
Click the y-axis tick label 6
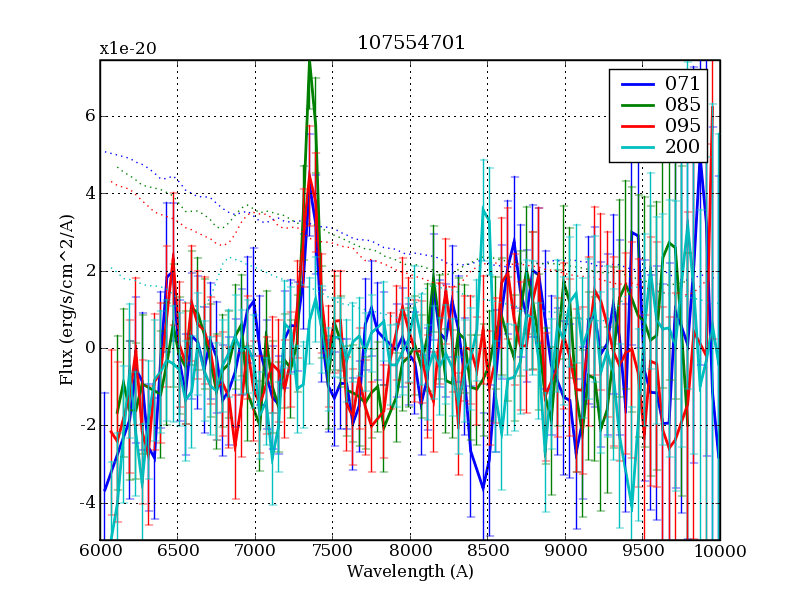(89, 116)
